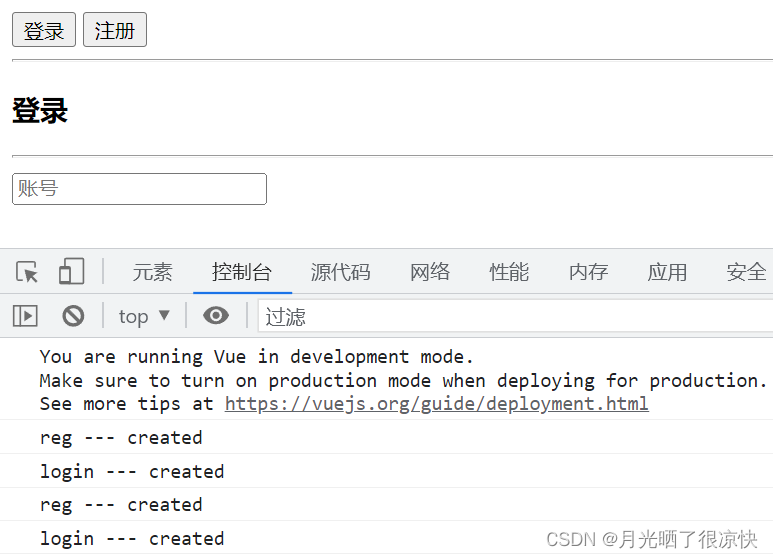Switch to the 控制台 tab
The height and width of the screenshot is (558, 773).
242,272
